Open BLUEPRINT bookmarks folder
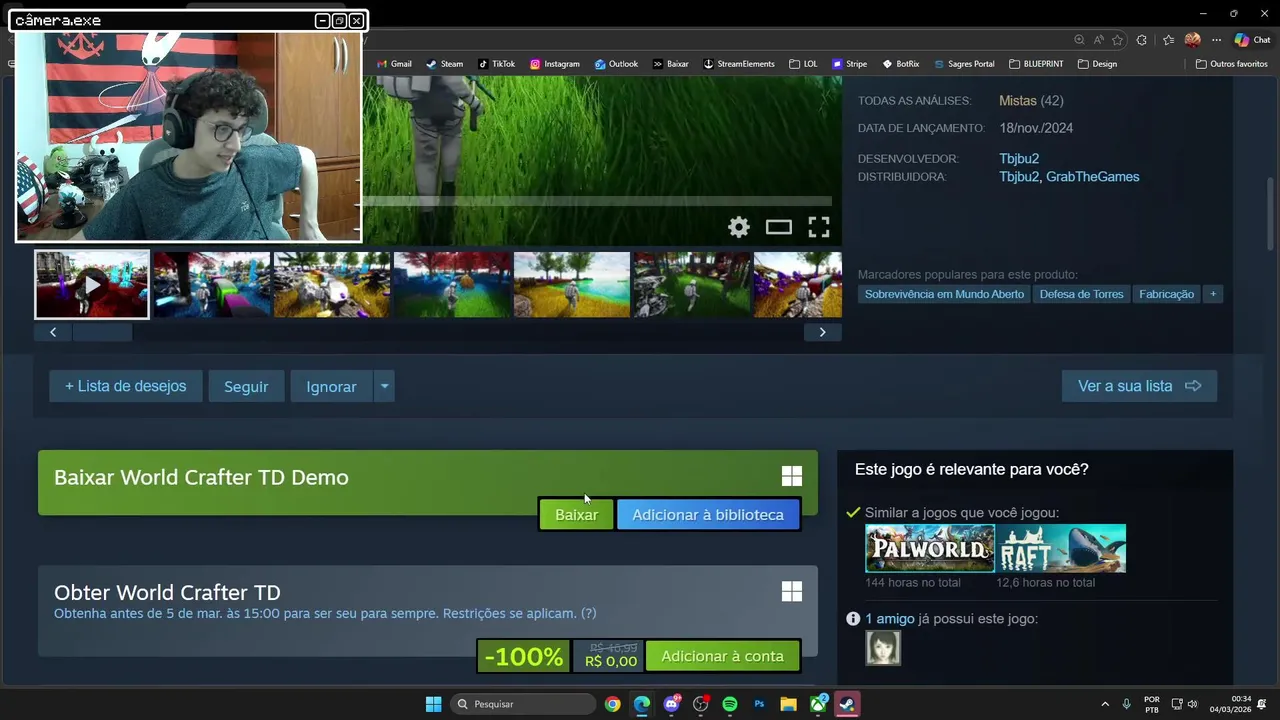 1036,64
